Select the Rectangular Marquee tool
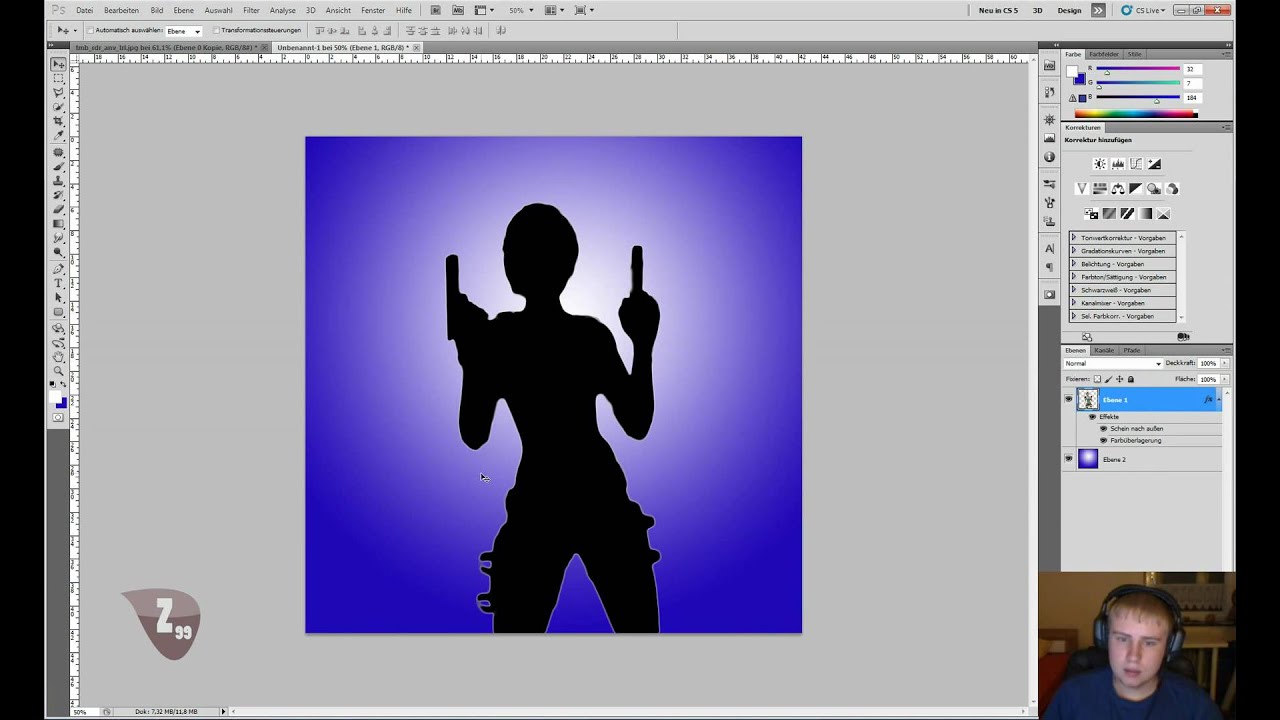This screenshot has height=720, width=1280. 58,78
